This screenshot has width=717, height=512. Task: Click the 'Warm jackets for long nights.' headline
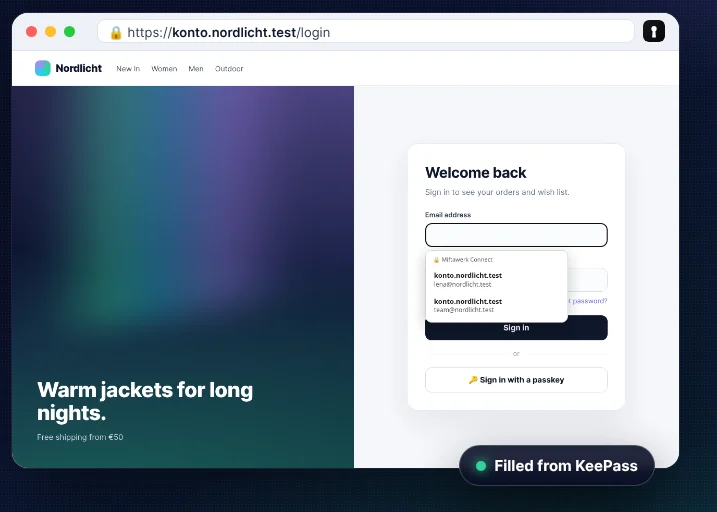145,401
